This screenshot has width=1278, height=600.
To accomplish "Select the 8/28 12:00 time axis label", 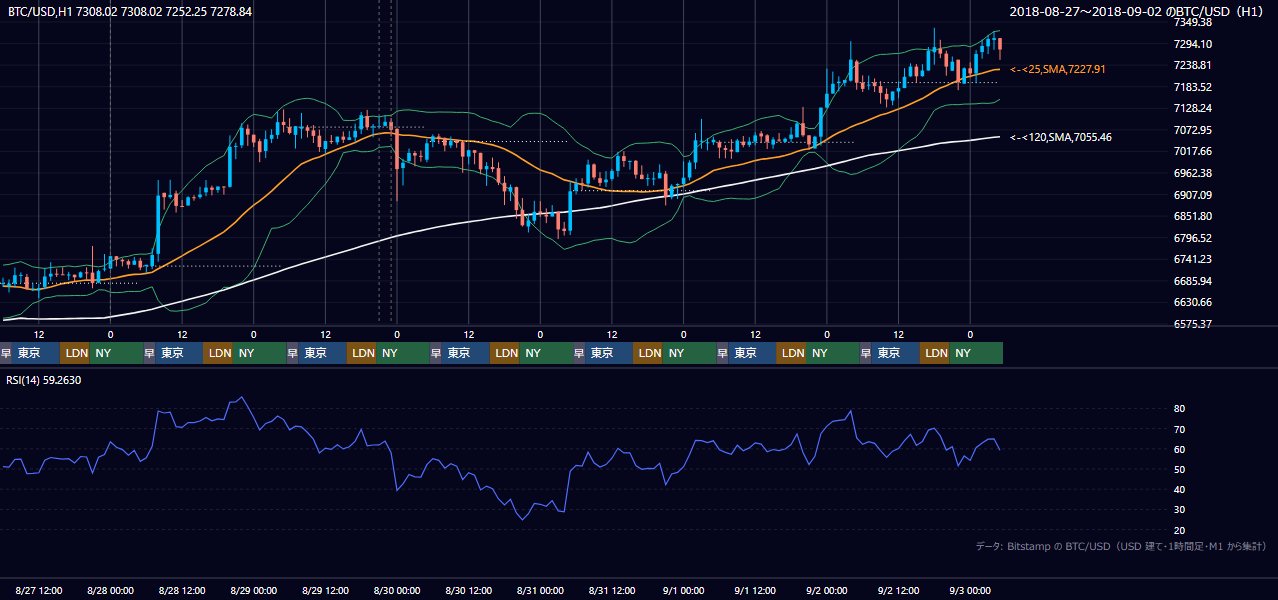I will 183,590.
